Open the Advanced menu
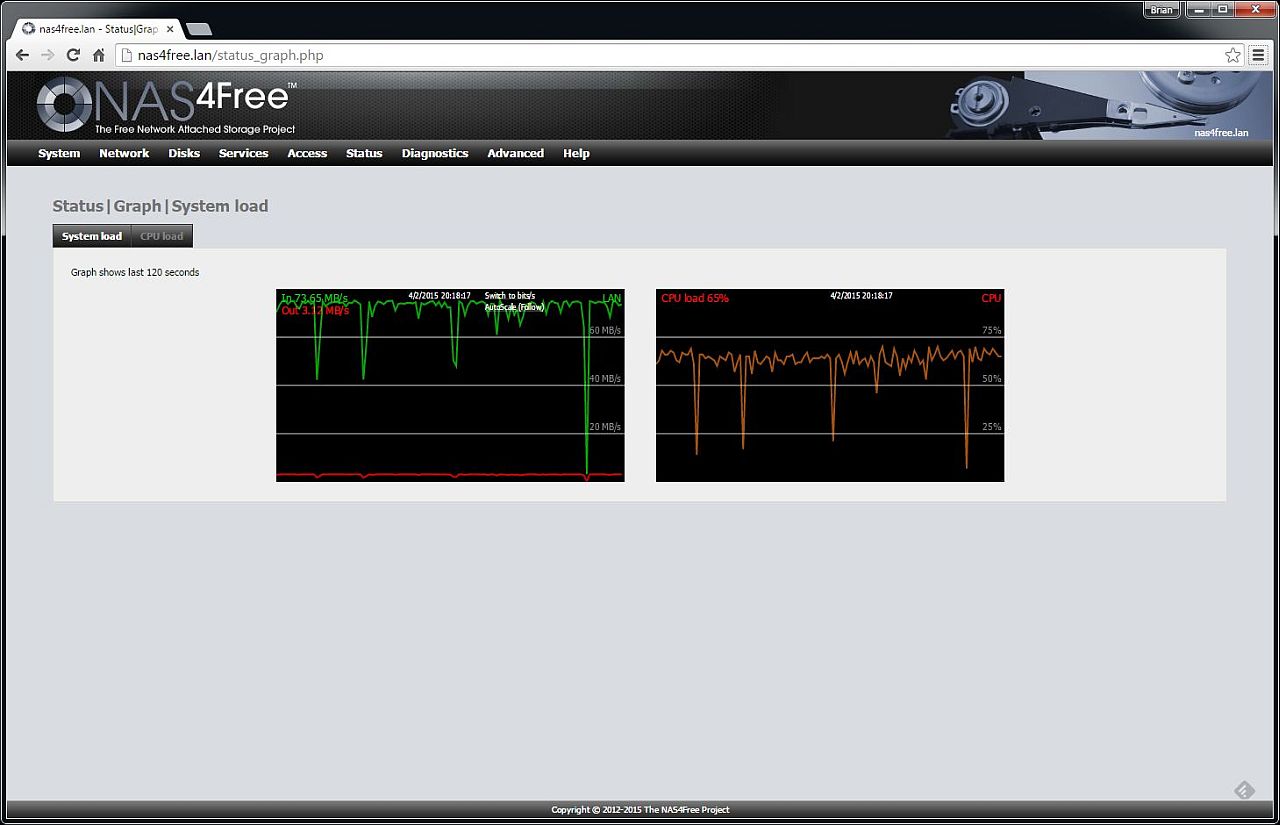This screenshot has width=1280, height=825. (x=515, y=153)
